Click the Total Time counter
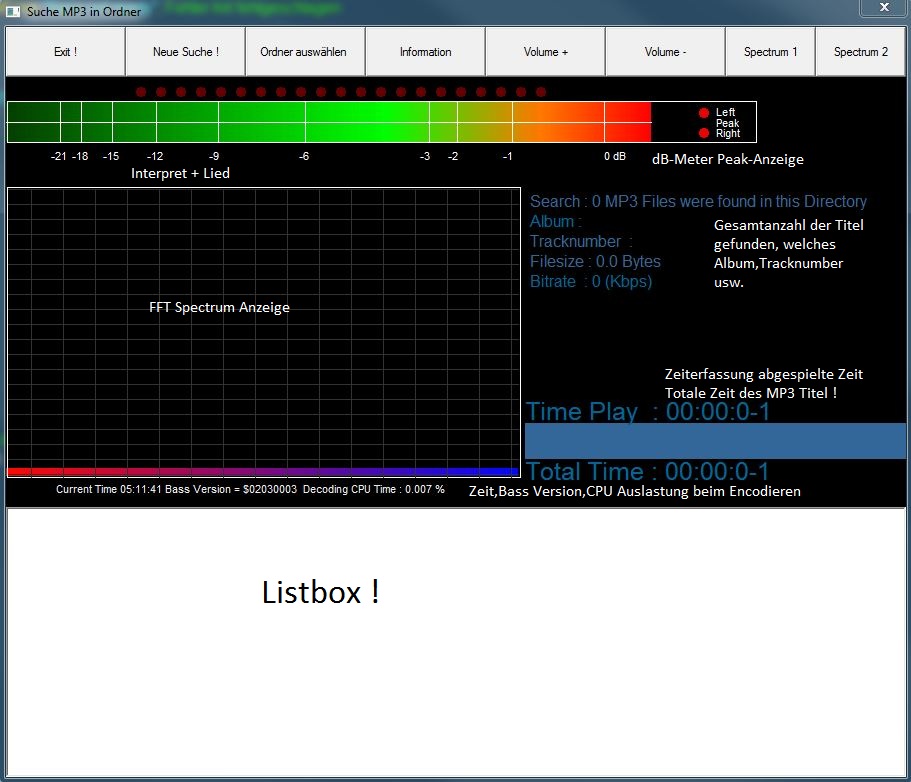The height and width of the screenshot is (782, 911). (x=648, y=471)
